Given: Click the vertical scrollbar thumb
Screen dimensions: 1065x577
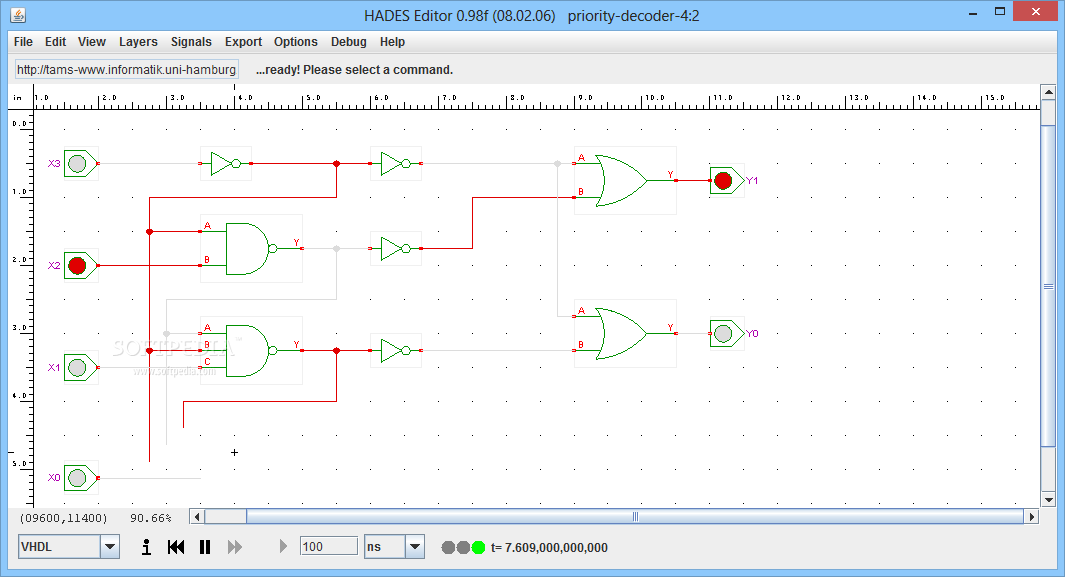Looking at the screenshot, I should [x=1048, y=286].
